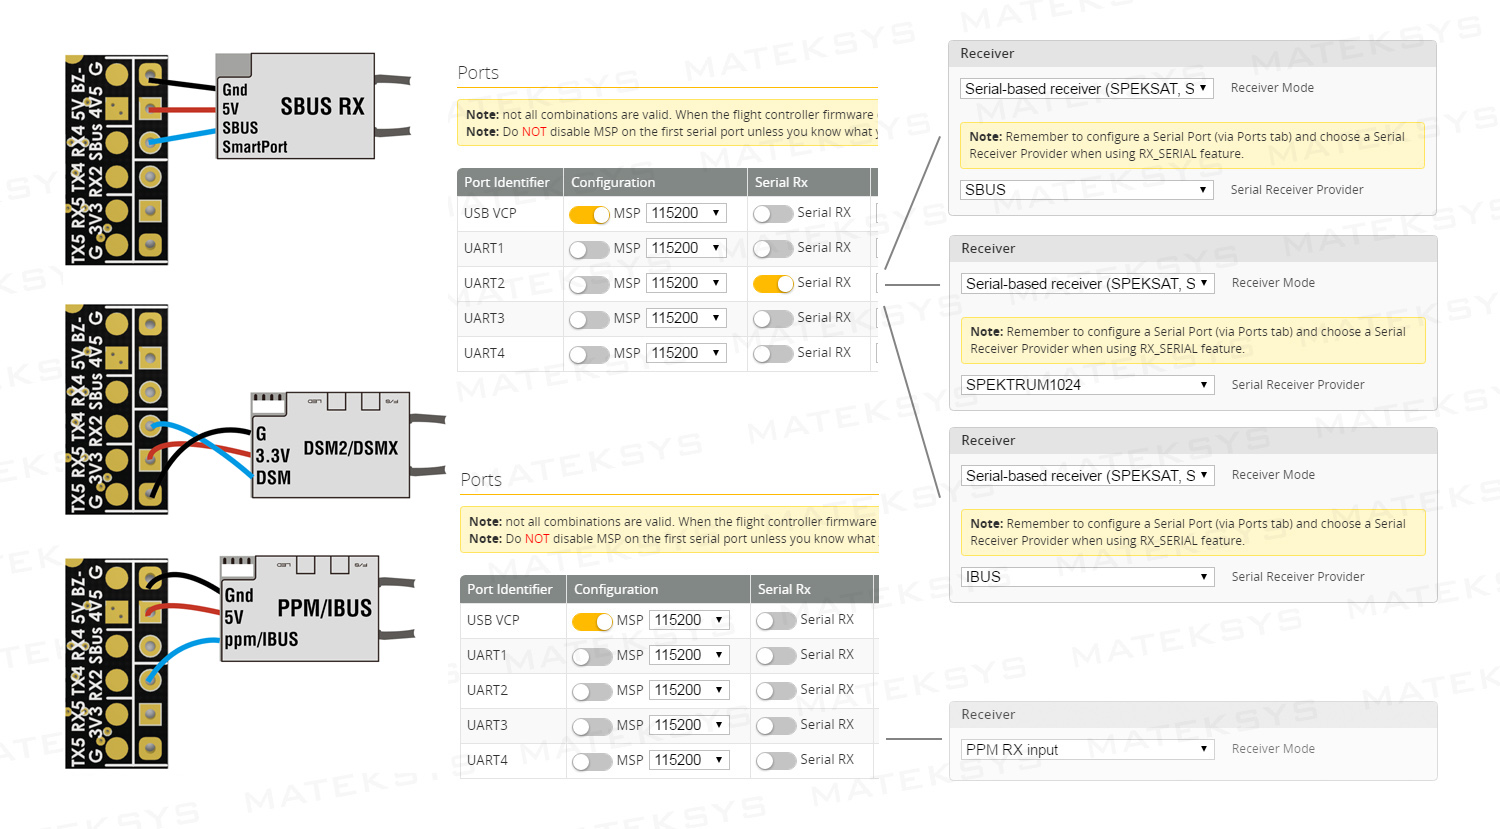1500x829 pixels.
Task: Open the IBUS Serial Receiver Provider dropdown
Action: point(1087,577)
